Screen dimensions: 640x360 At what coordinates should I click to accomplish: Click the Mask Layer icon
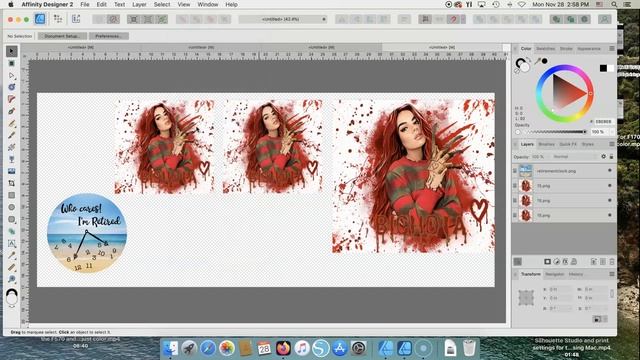pyautogui.click(x=547, y=262)
